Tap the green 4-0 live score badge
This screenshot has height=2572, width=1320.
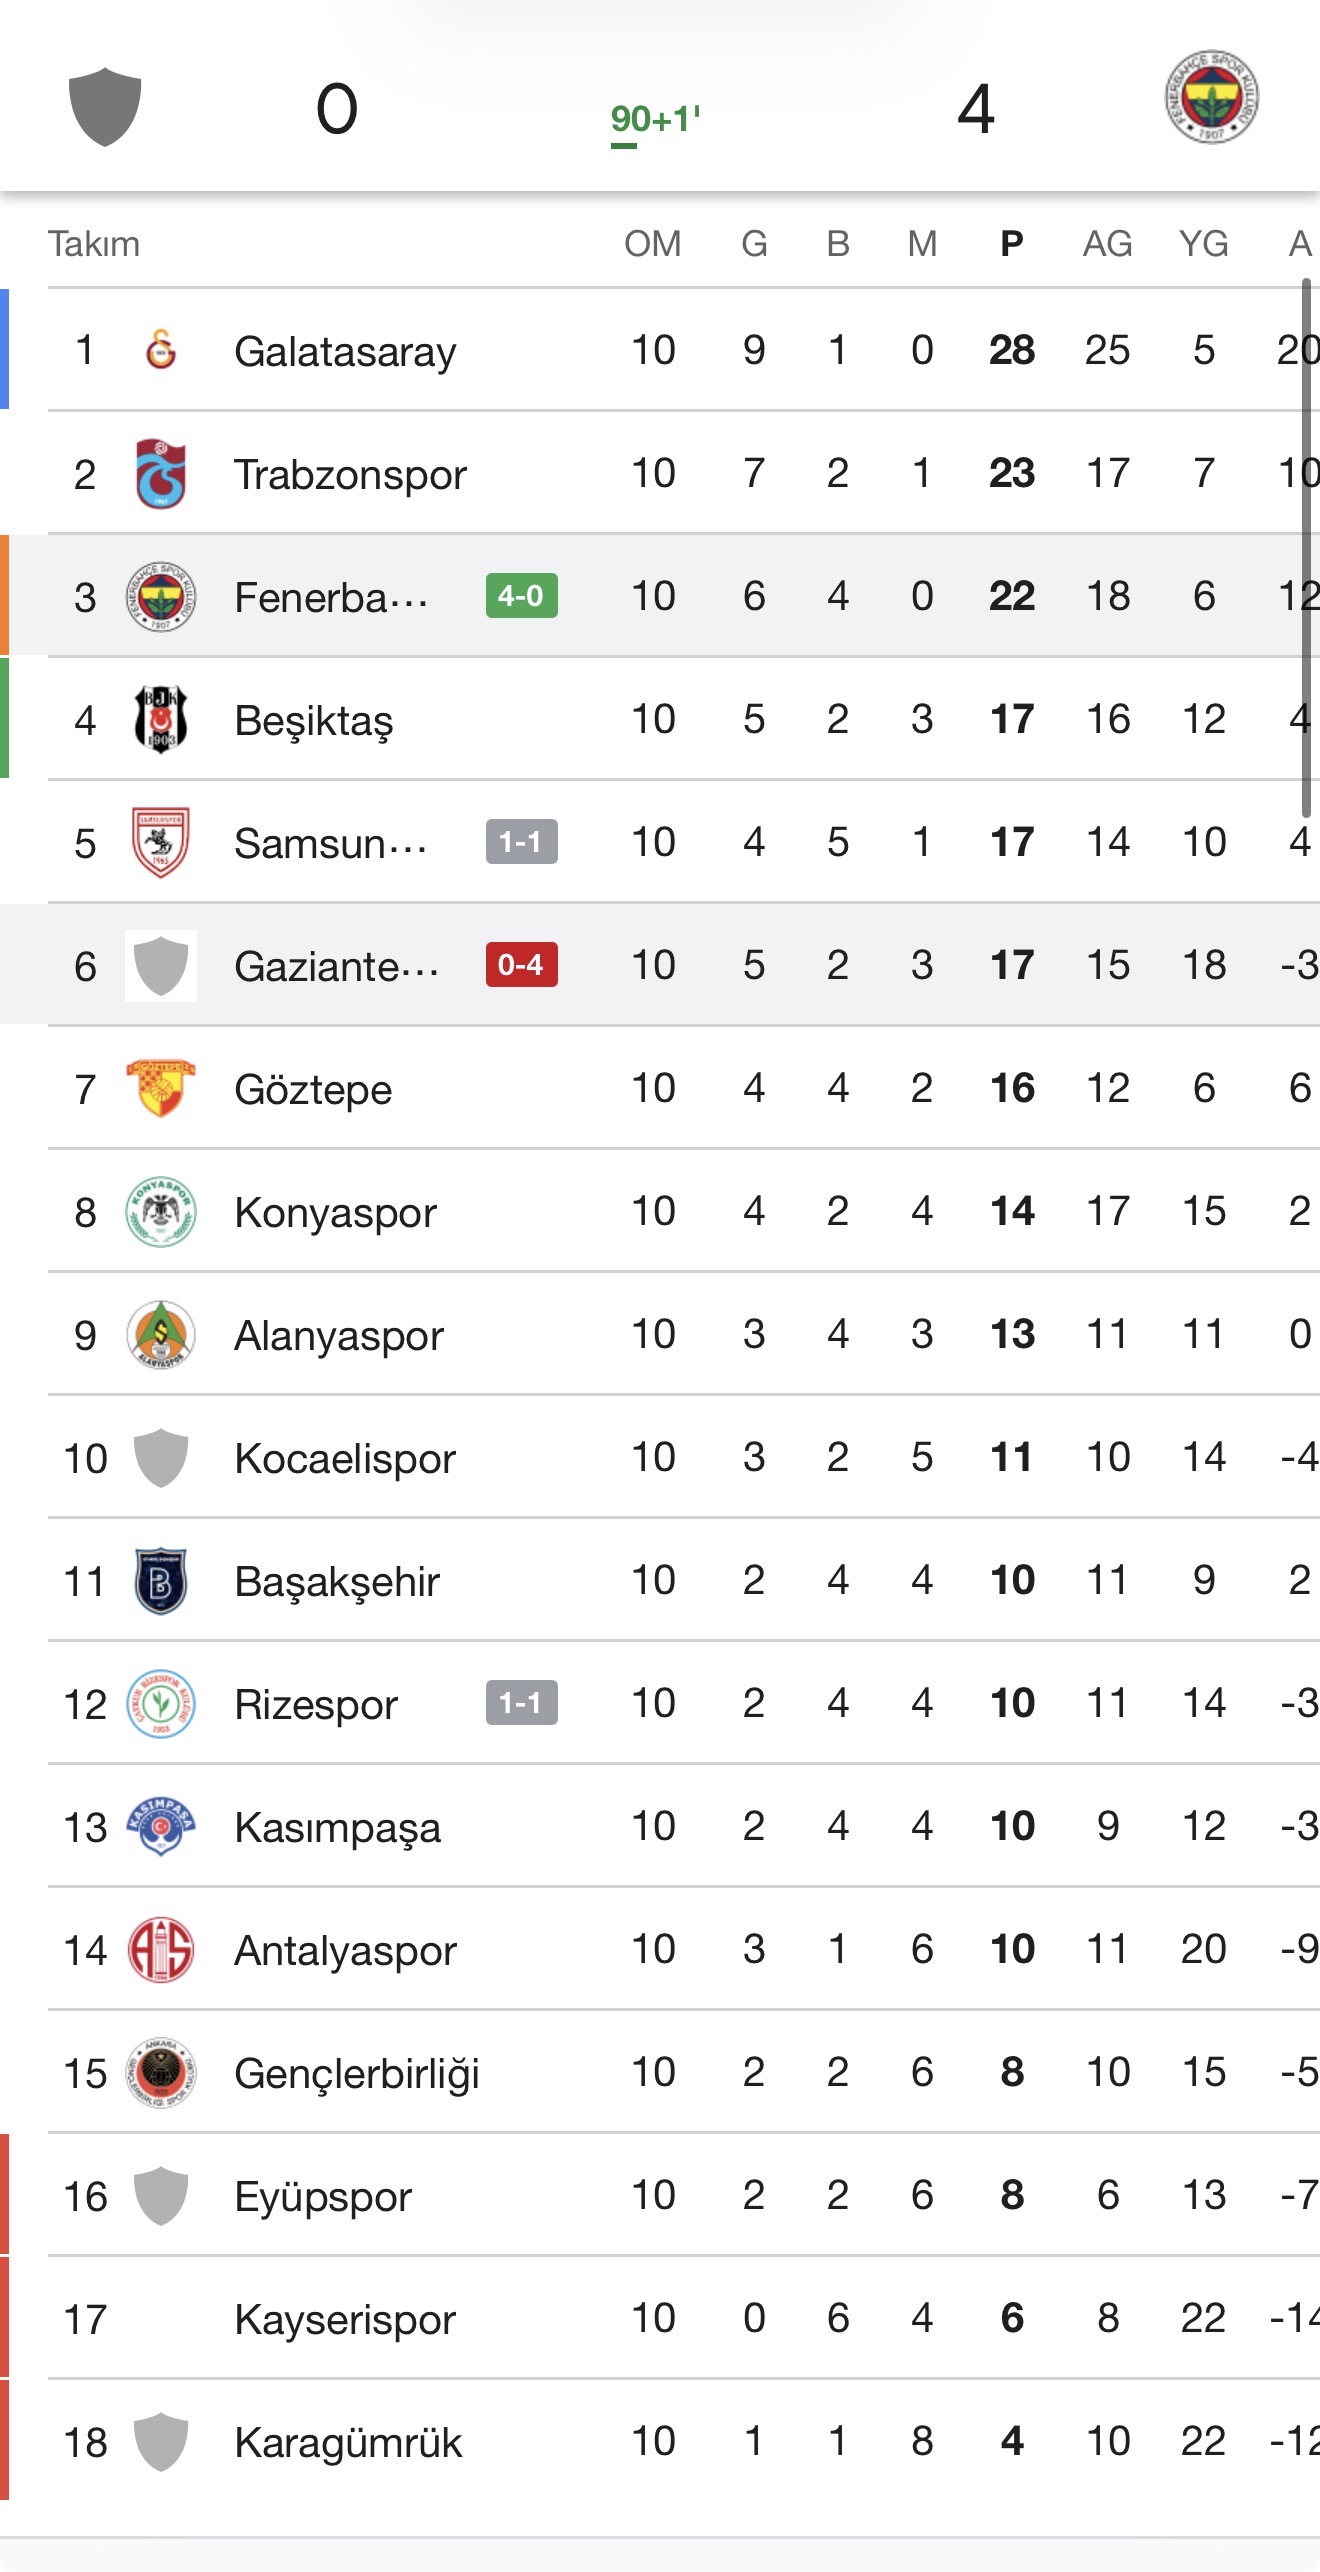point(521,596)
